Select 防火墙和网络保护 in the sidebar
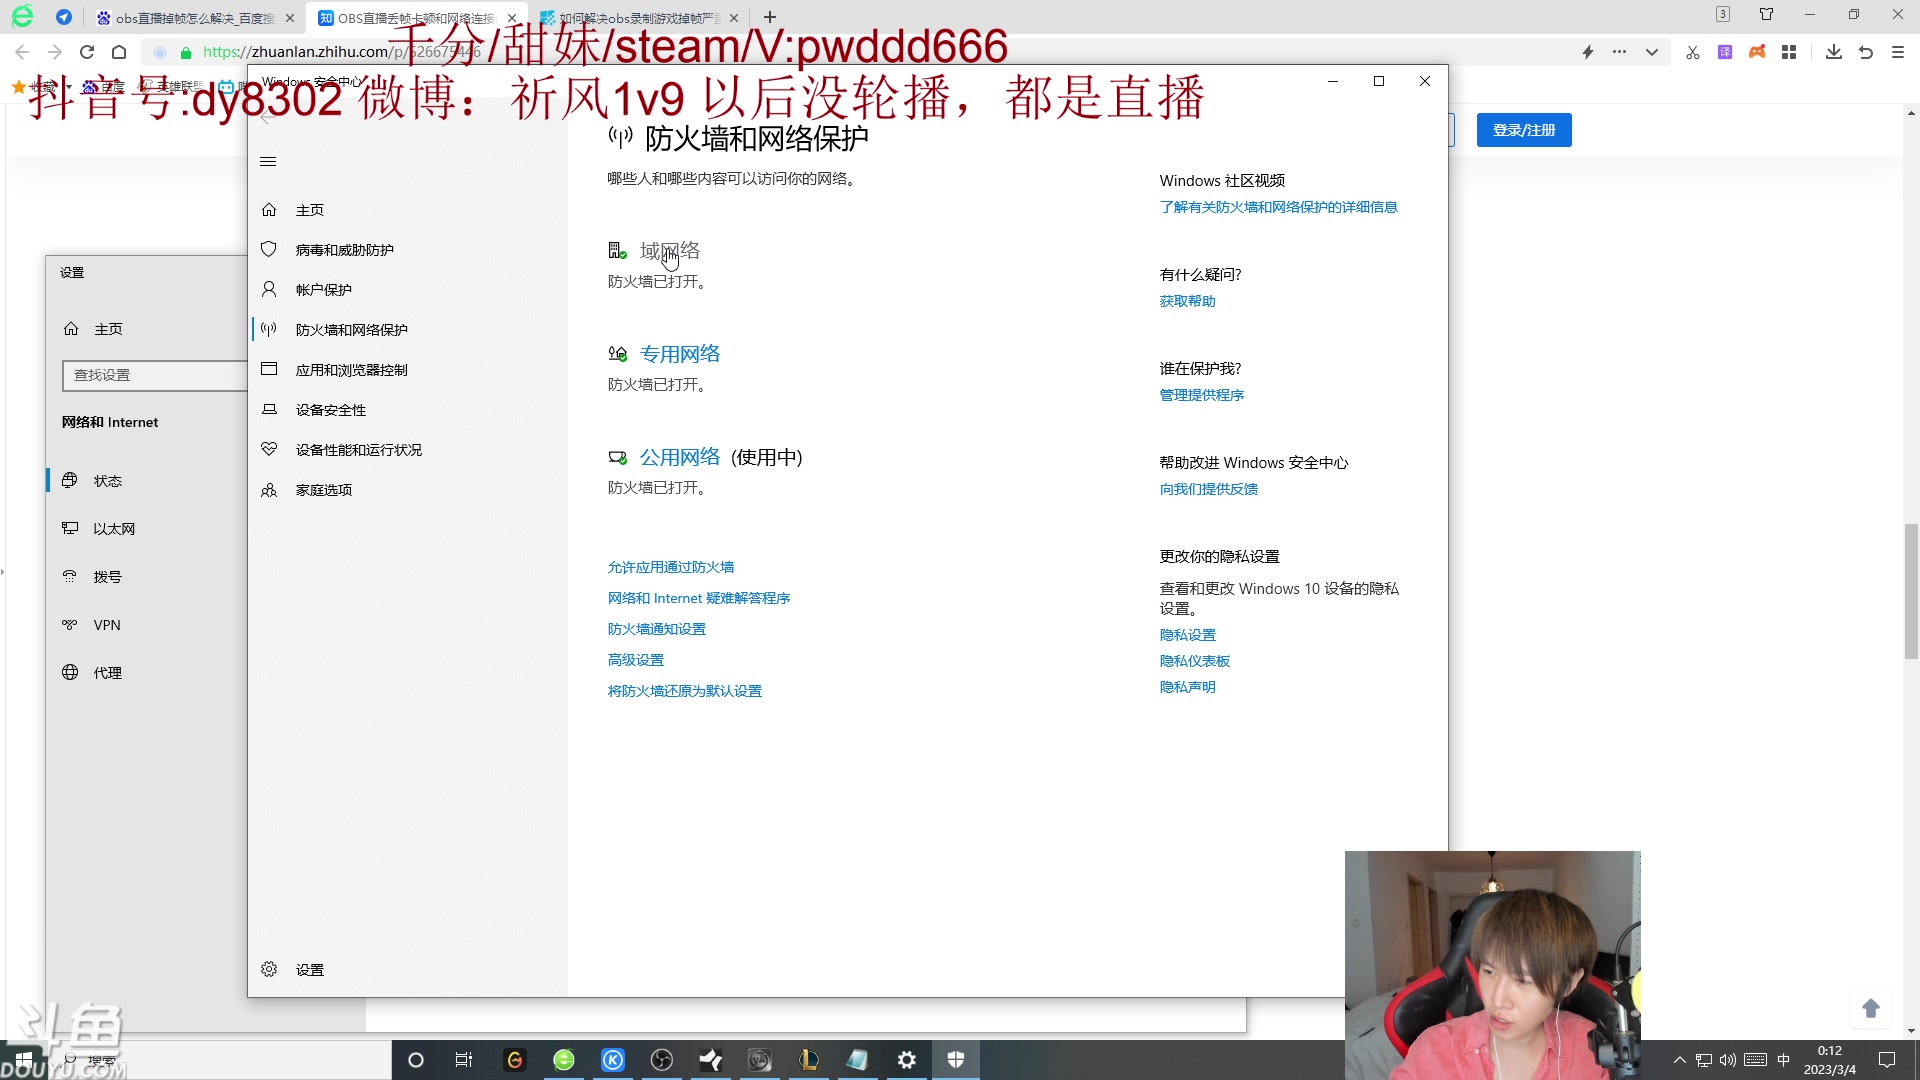 click(352, 330)
